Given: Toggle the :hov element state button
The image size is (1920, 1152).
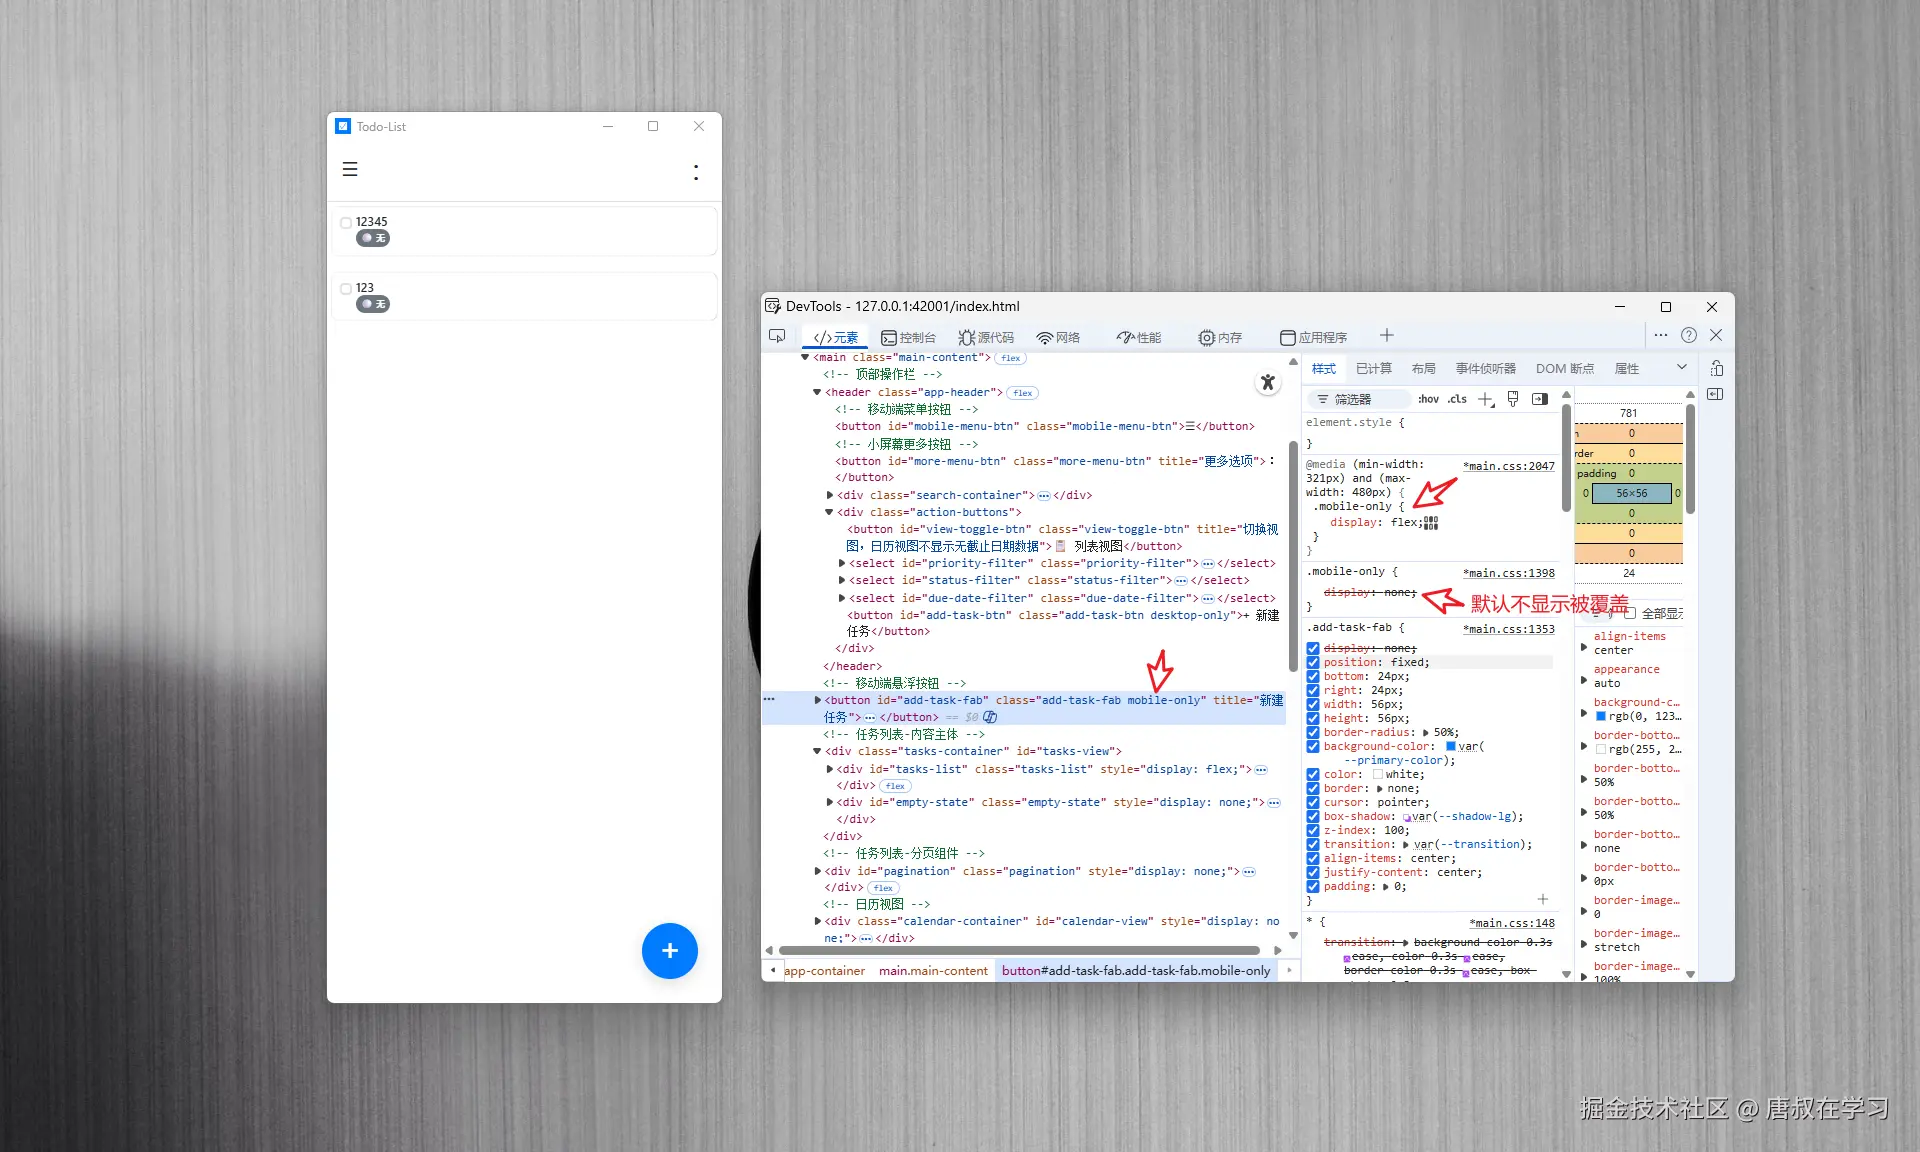Looking at the screenshot, I should tap(1428, 399).
